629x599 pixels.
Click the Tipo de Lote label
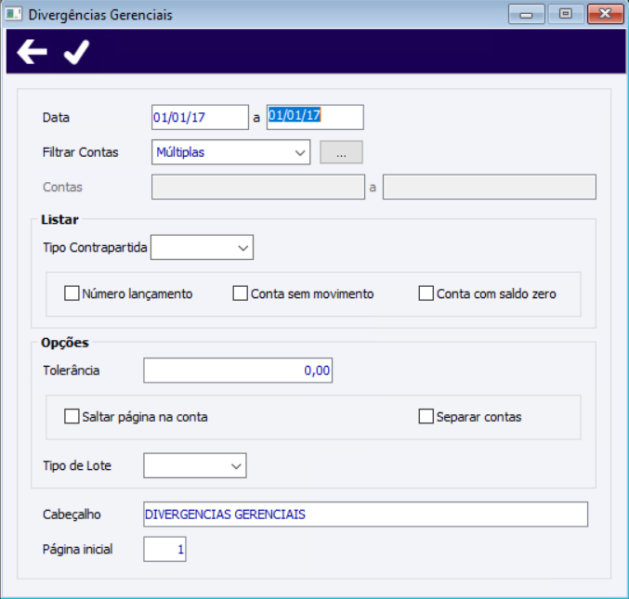tap(77, 466)
